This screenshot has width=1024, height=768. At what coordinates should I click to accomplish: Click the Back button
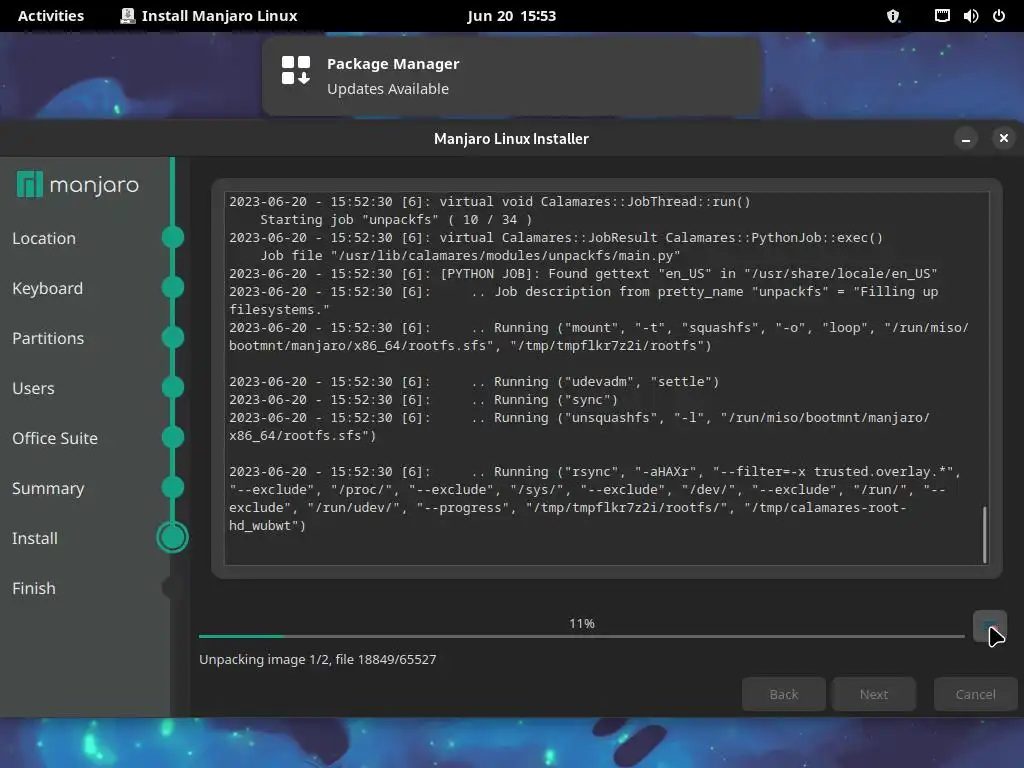click(784, 694)
